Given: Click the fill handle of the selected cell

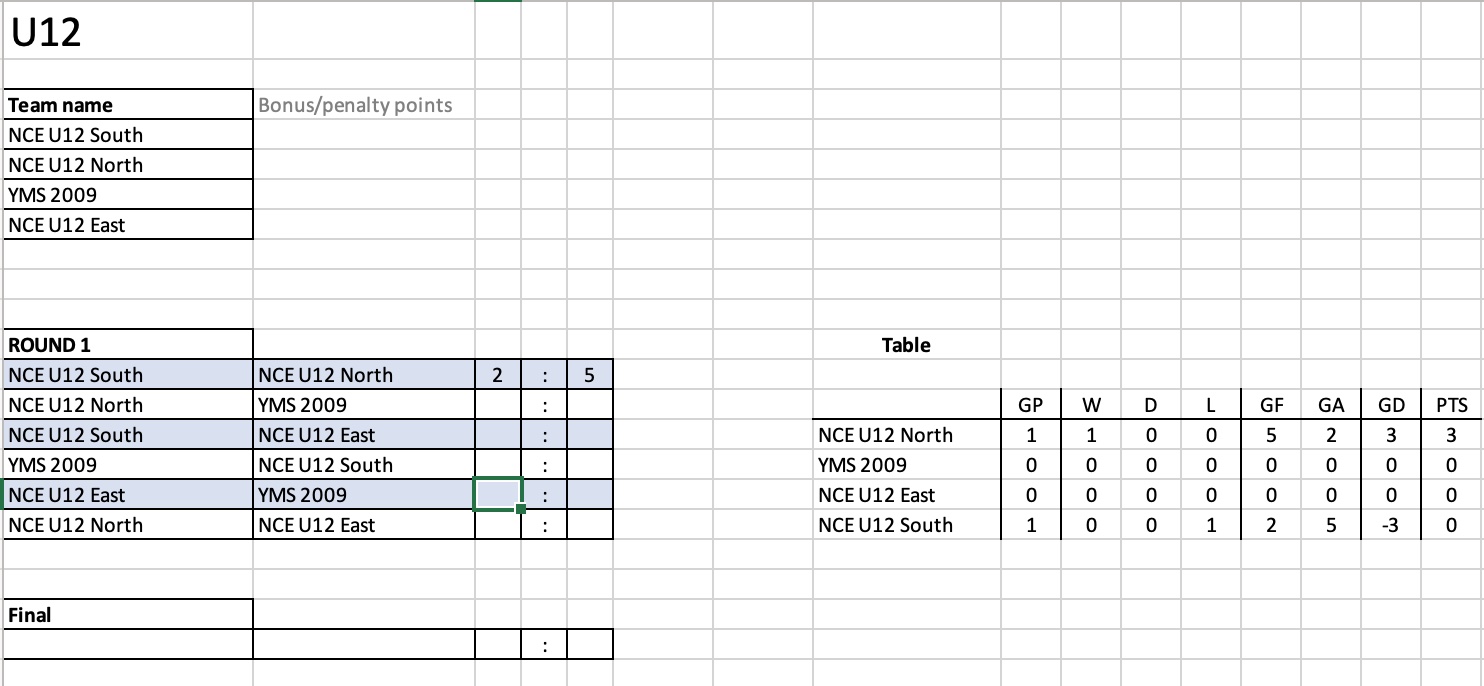Looking at the screenshot, I should click(x=521, y=510).
